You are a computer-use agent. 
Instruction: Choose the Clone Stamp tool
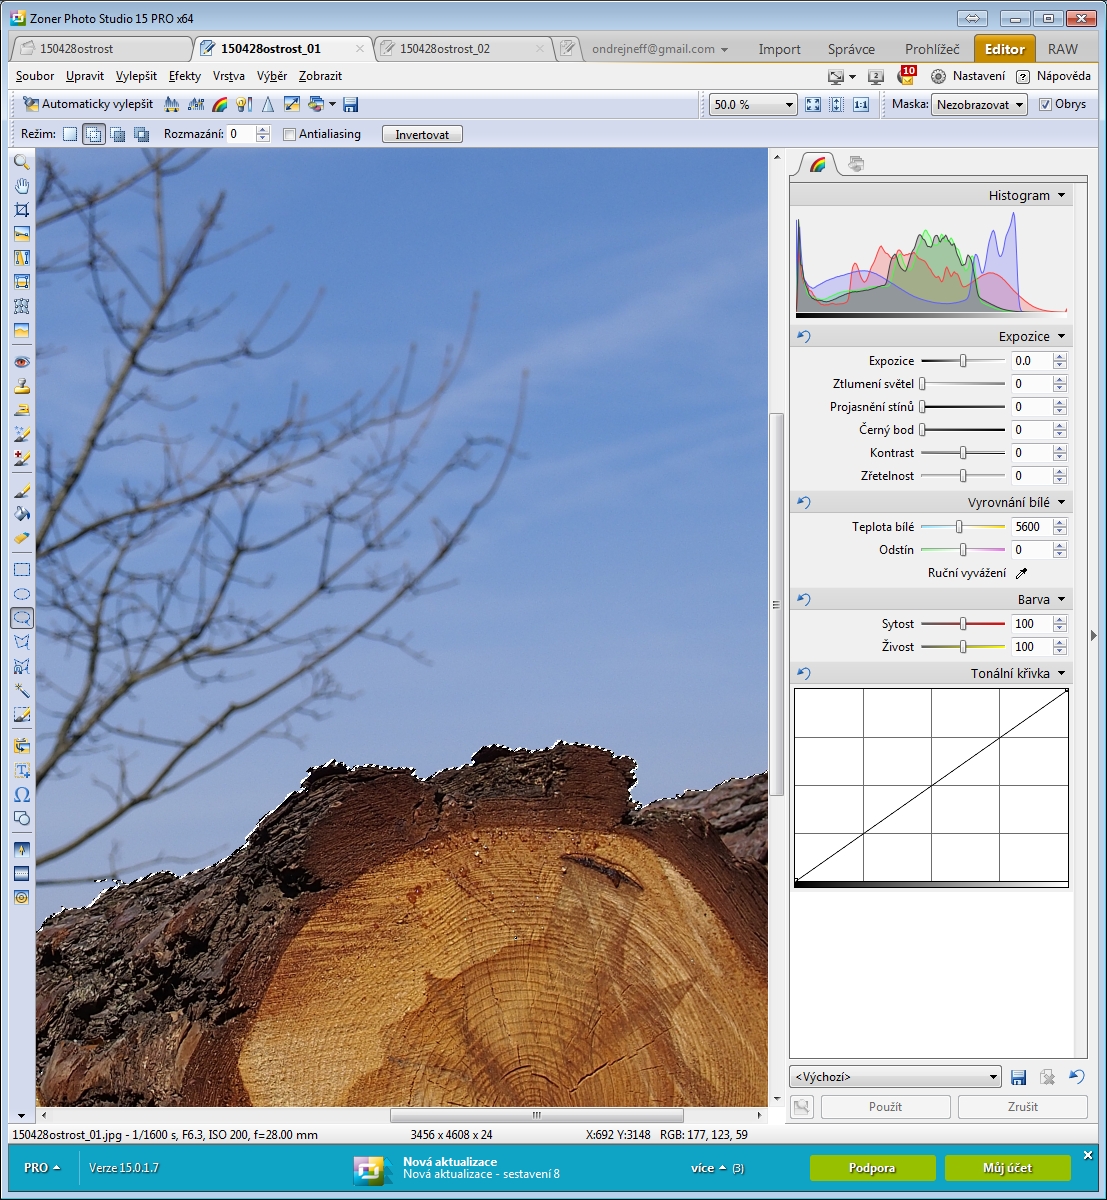click(x=21, y=386)
